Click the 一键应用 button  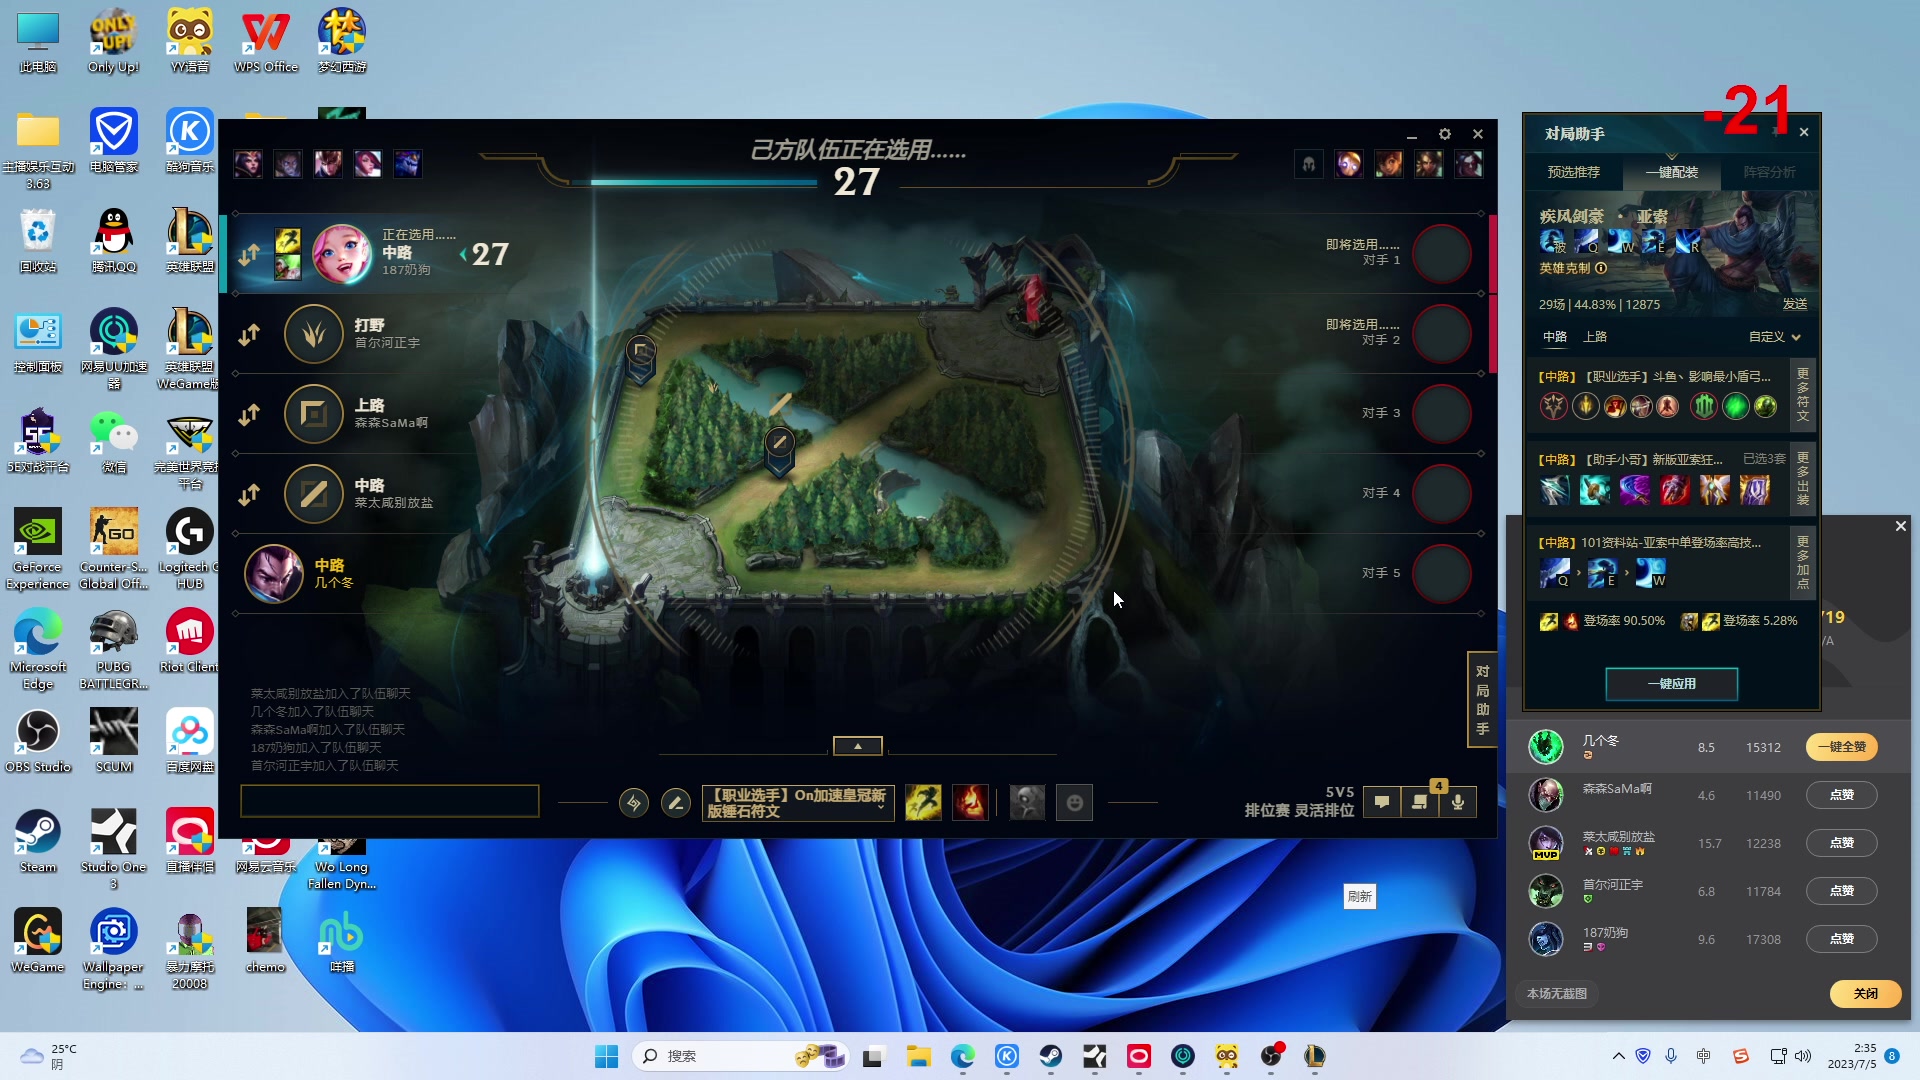[1671, 684]
